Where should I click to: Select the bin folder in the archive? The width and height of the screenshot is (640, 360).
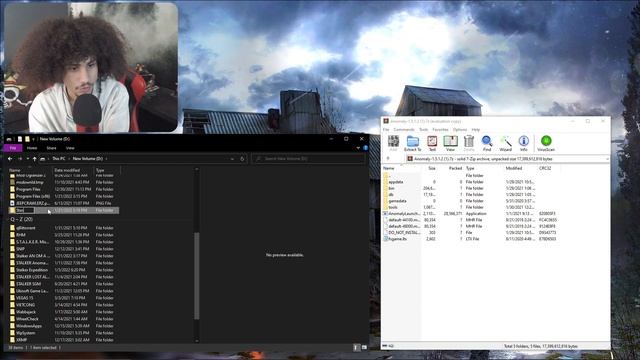tap(391, 188)
